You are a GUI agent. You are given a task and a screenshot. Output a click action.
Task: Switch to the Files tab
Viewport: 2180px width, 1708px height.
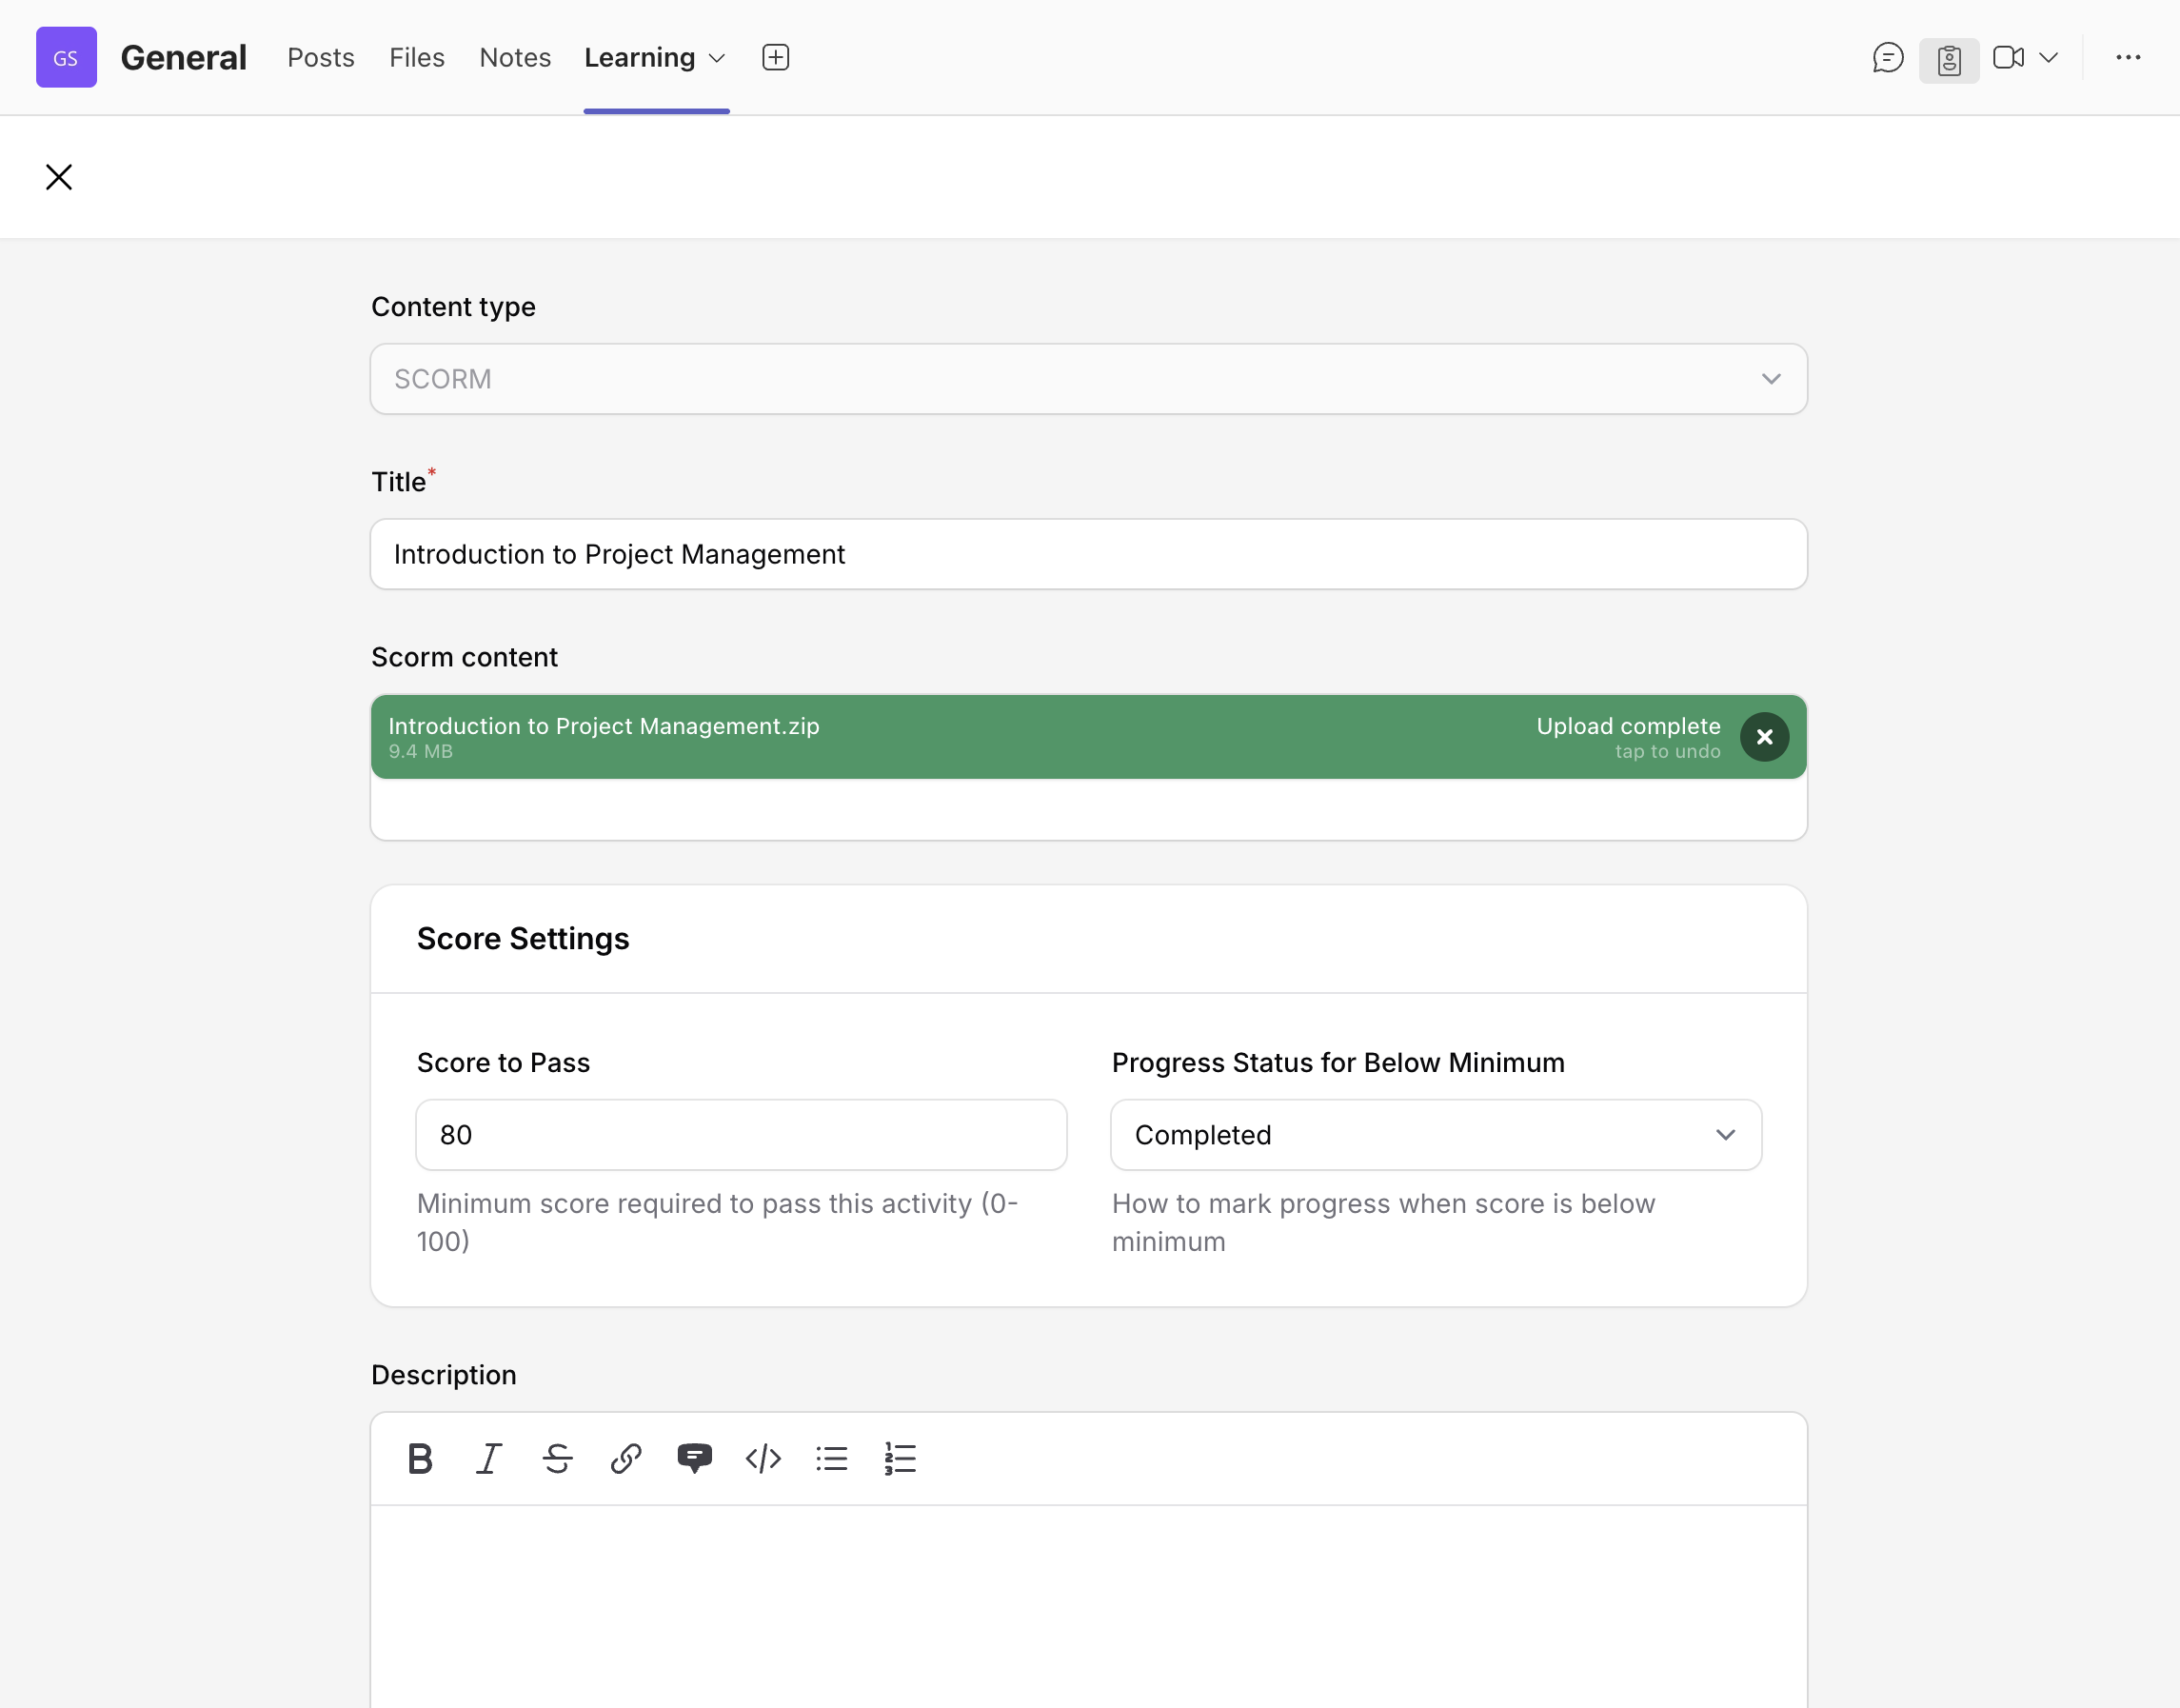coord(416,58)
